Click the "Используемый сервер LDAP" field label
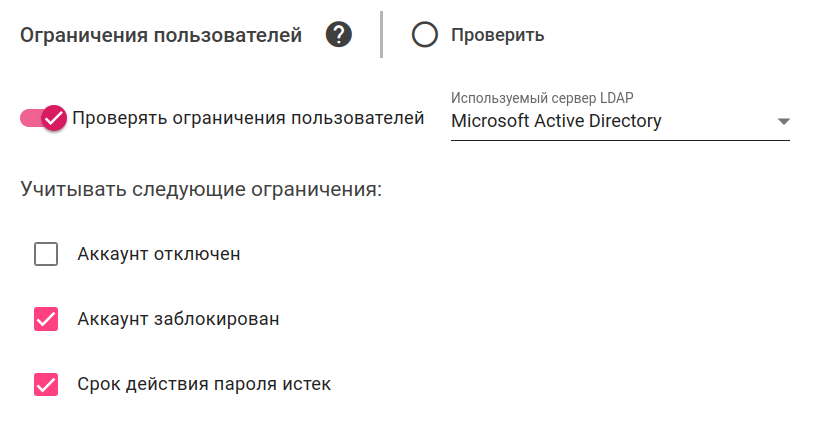Viewport: 818px width, 422px height. [542, 98]
